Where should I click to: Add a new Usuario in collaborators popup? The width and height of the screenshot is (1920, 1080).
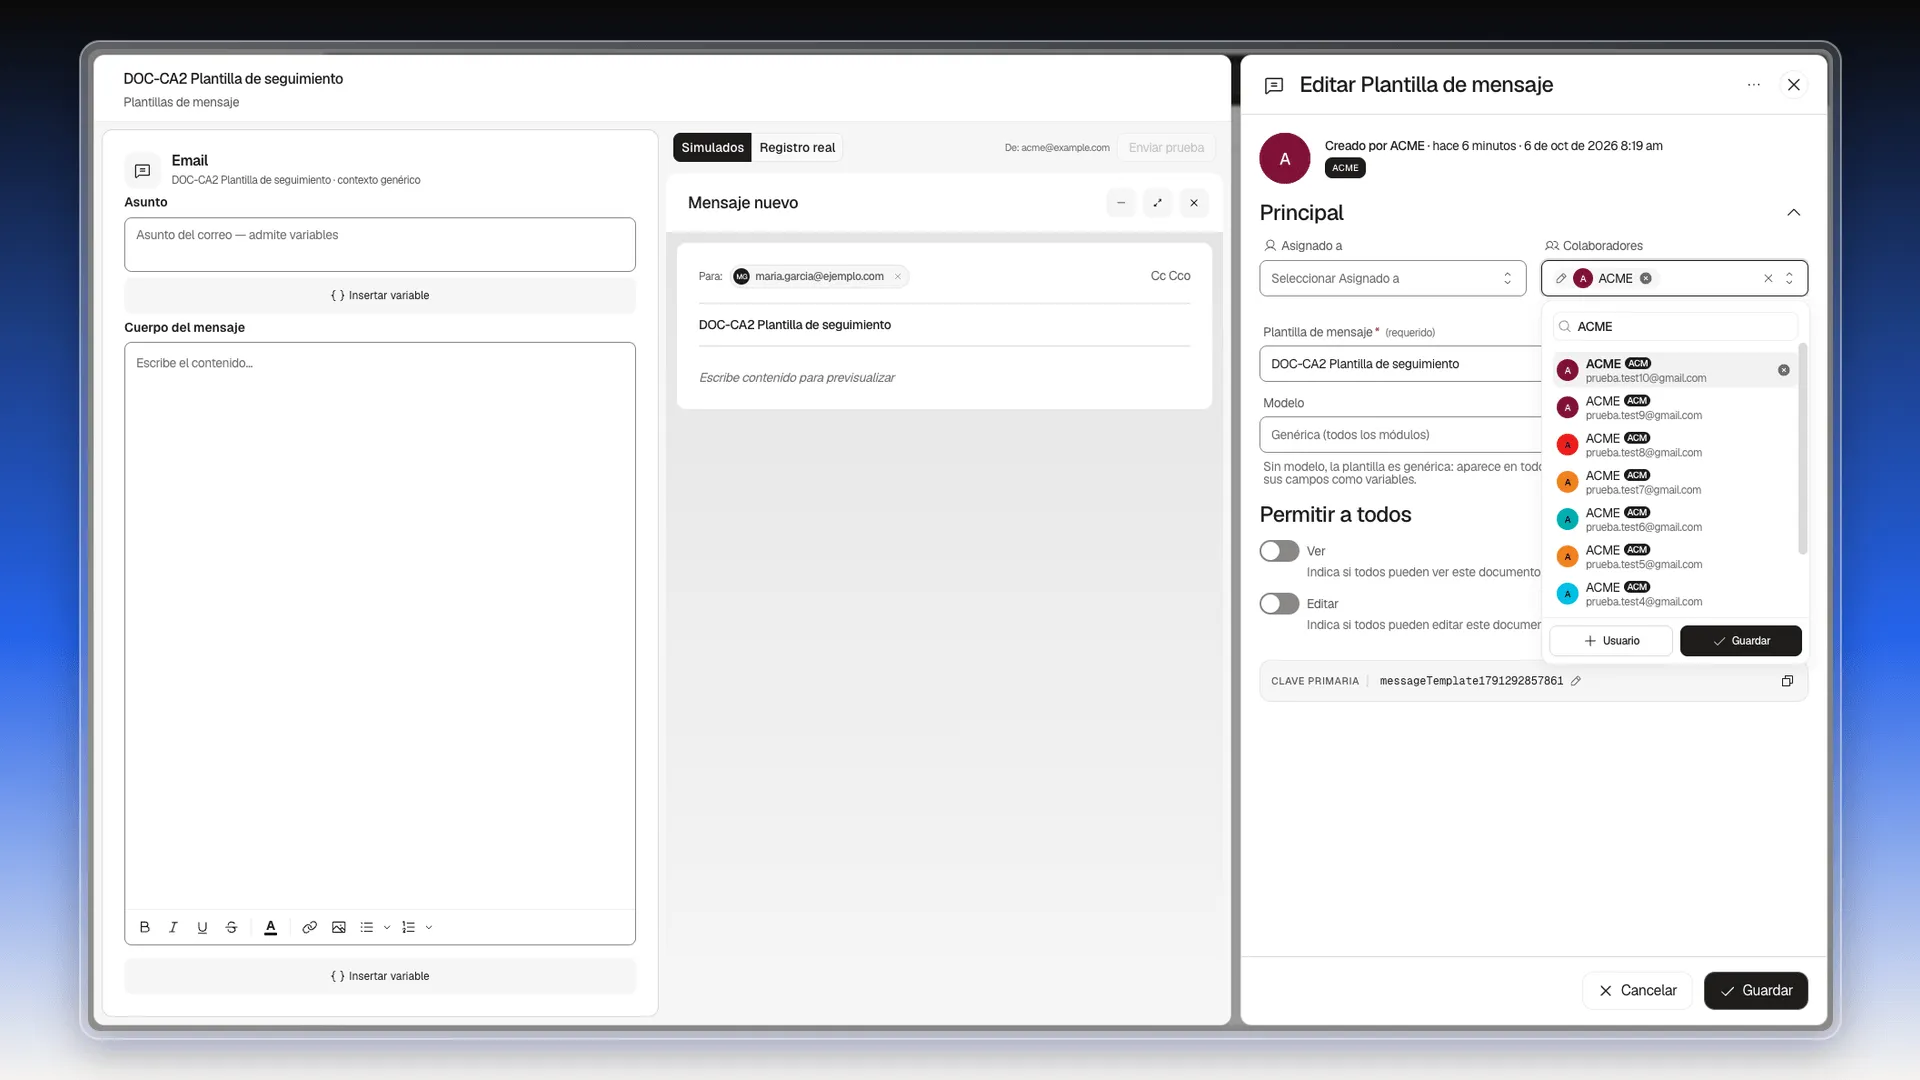(x=1611, y=641)
